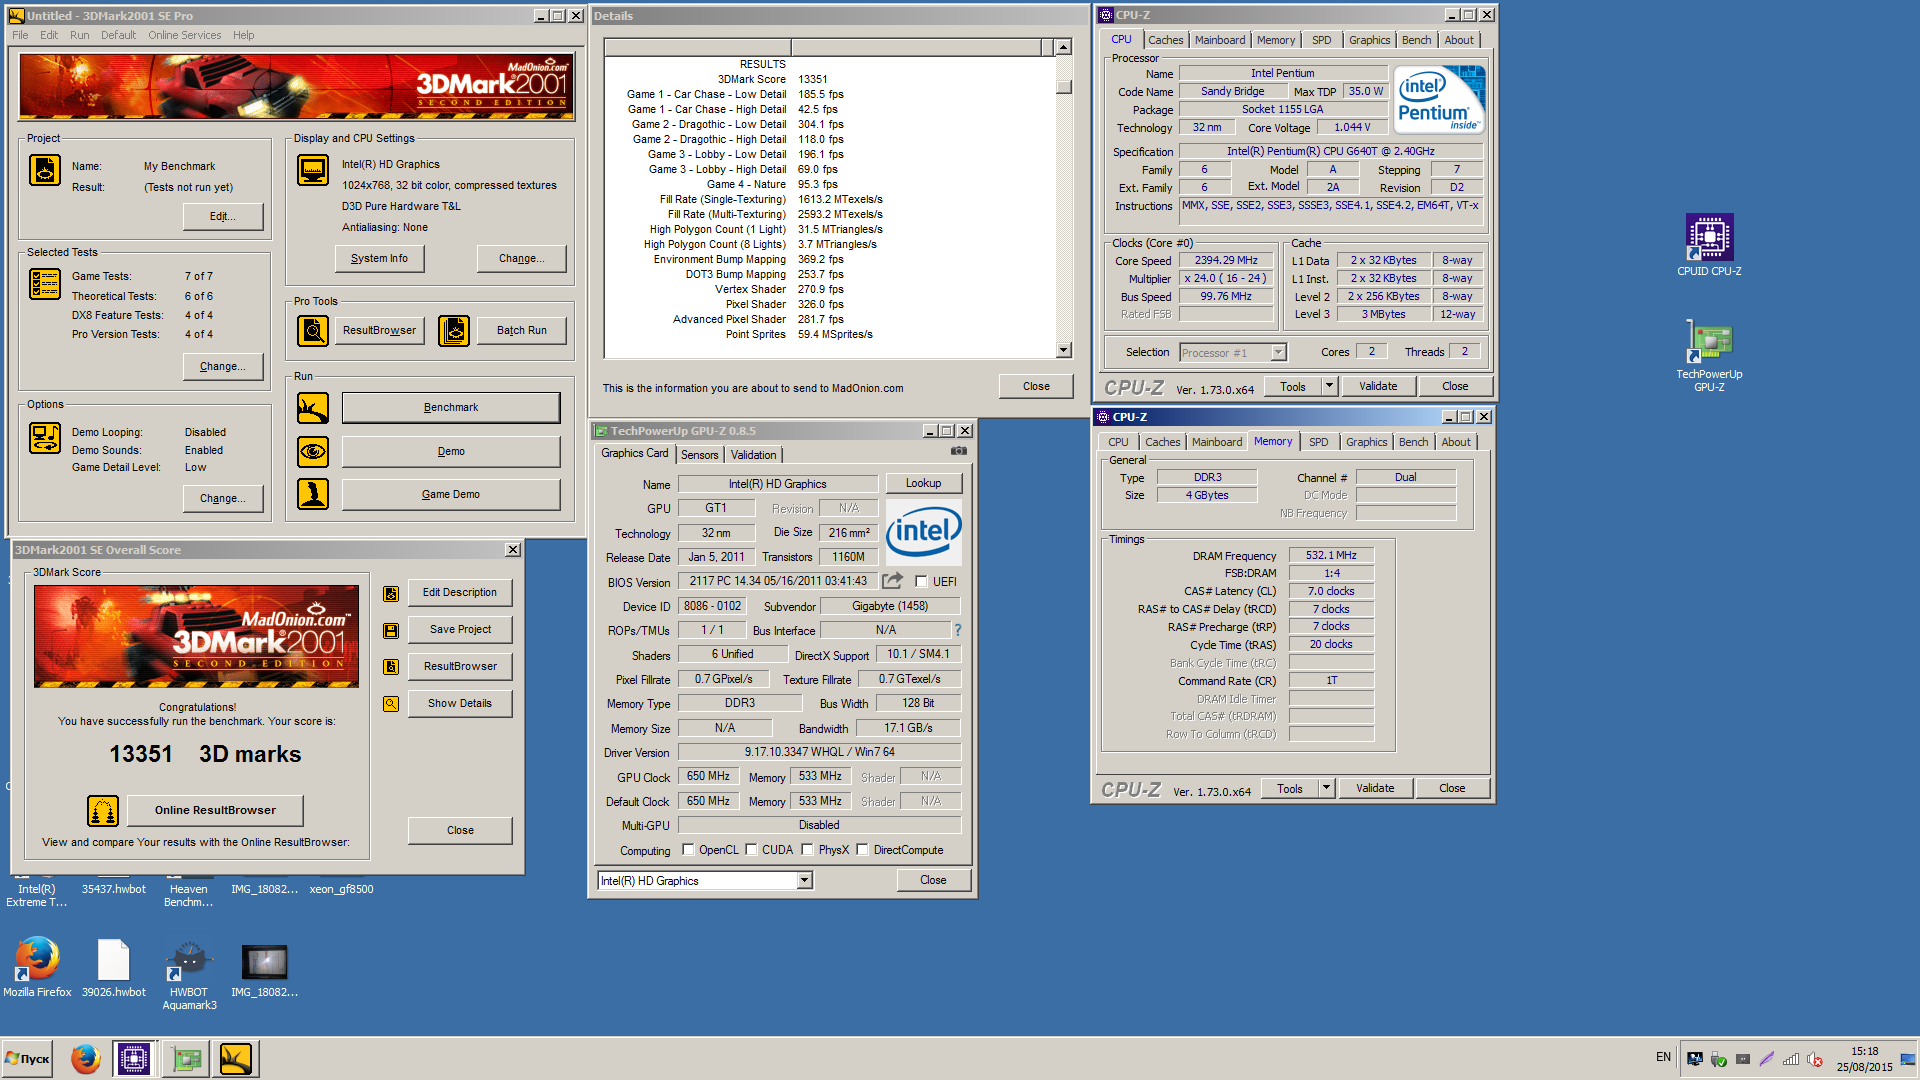Click the icon beside Edit Description
Image resolution: width=1920 pixels, height=1080 pixels.
pos(391,594)
